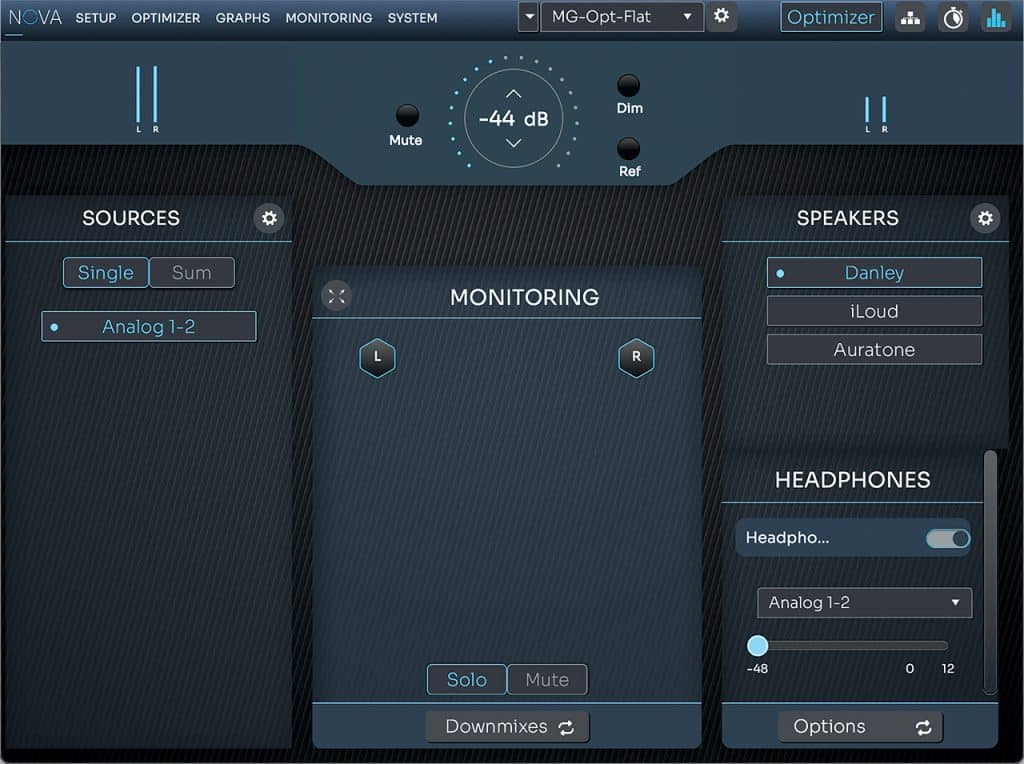Viewport: 1024px width, 764px height.
Task: Open the MONITORING menu
Action: pyautogui.click(x=328, y=18)
